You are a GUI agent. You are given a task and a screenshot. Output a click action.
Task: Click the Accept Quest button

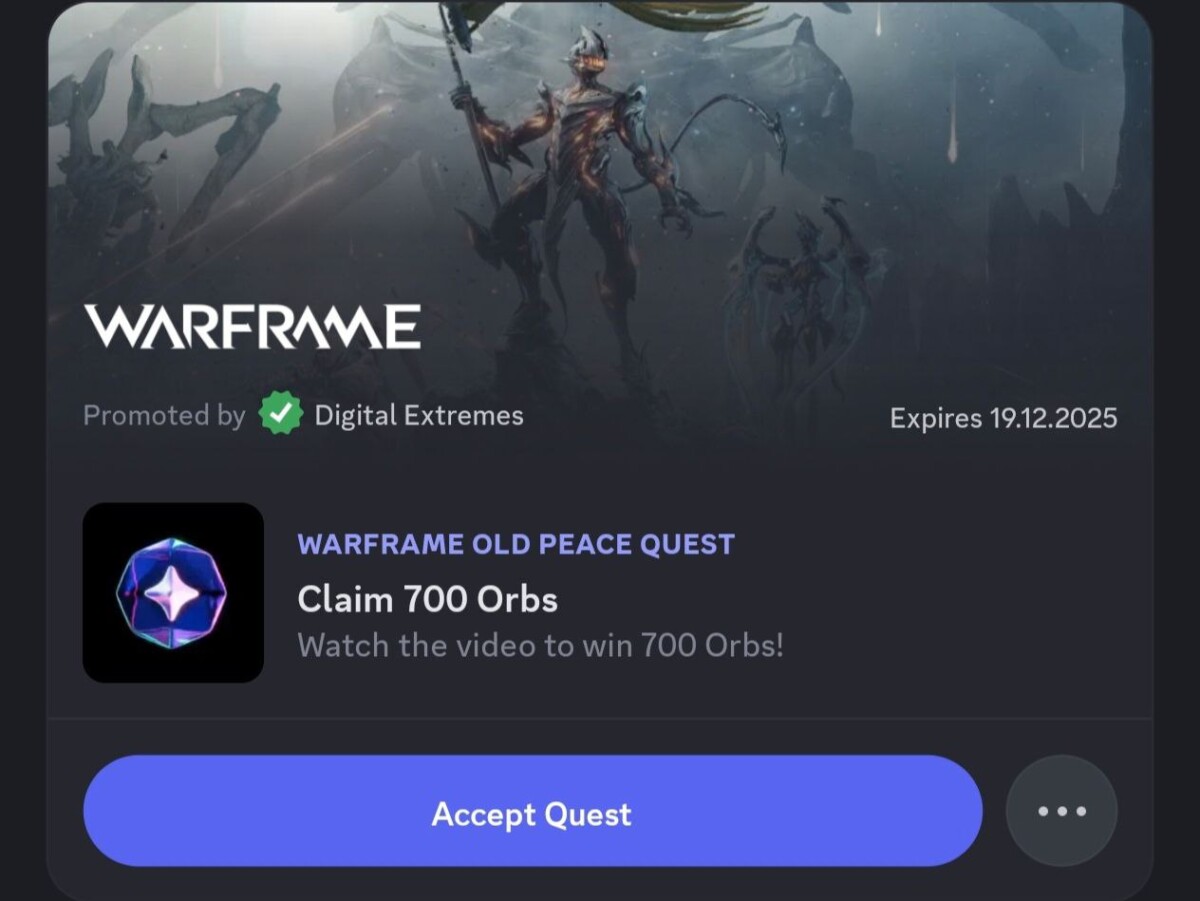click(532, 811)
